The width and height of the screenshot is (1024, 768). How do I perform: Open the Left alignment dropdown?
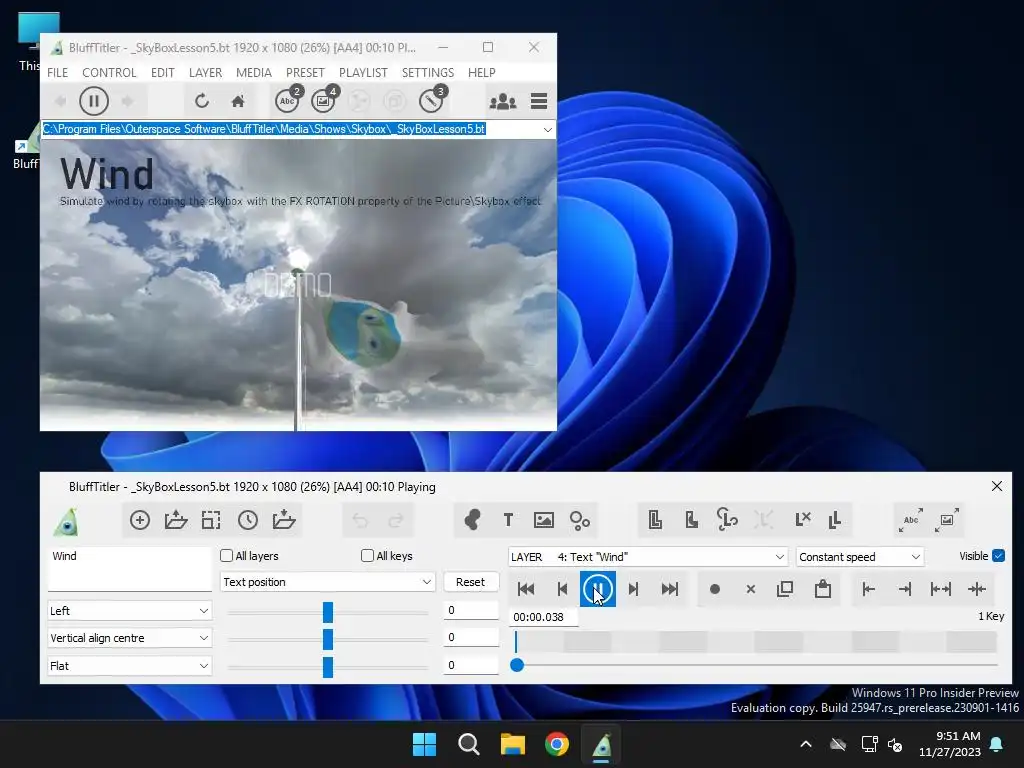coord(129,611)
